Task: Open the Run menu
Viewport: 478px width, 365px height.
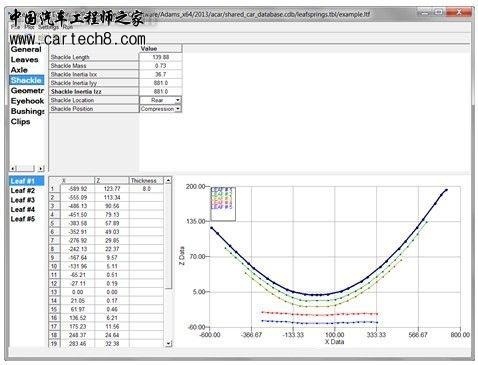Action: (68, 27)
